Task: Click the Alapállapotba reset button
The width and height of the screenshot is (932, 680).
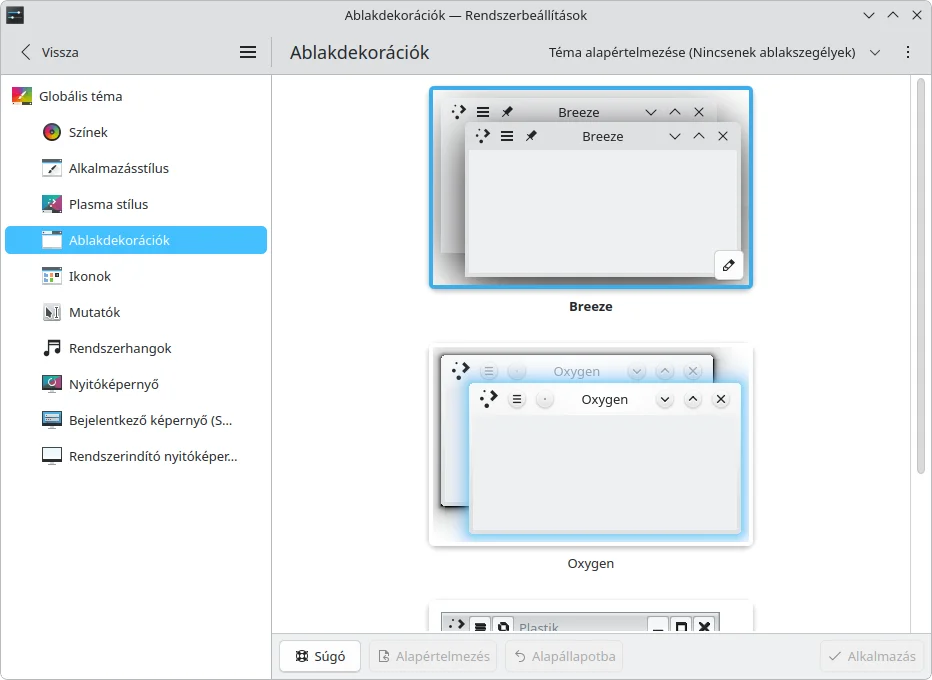Action: (x=564, y=656)
